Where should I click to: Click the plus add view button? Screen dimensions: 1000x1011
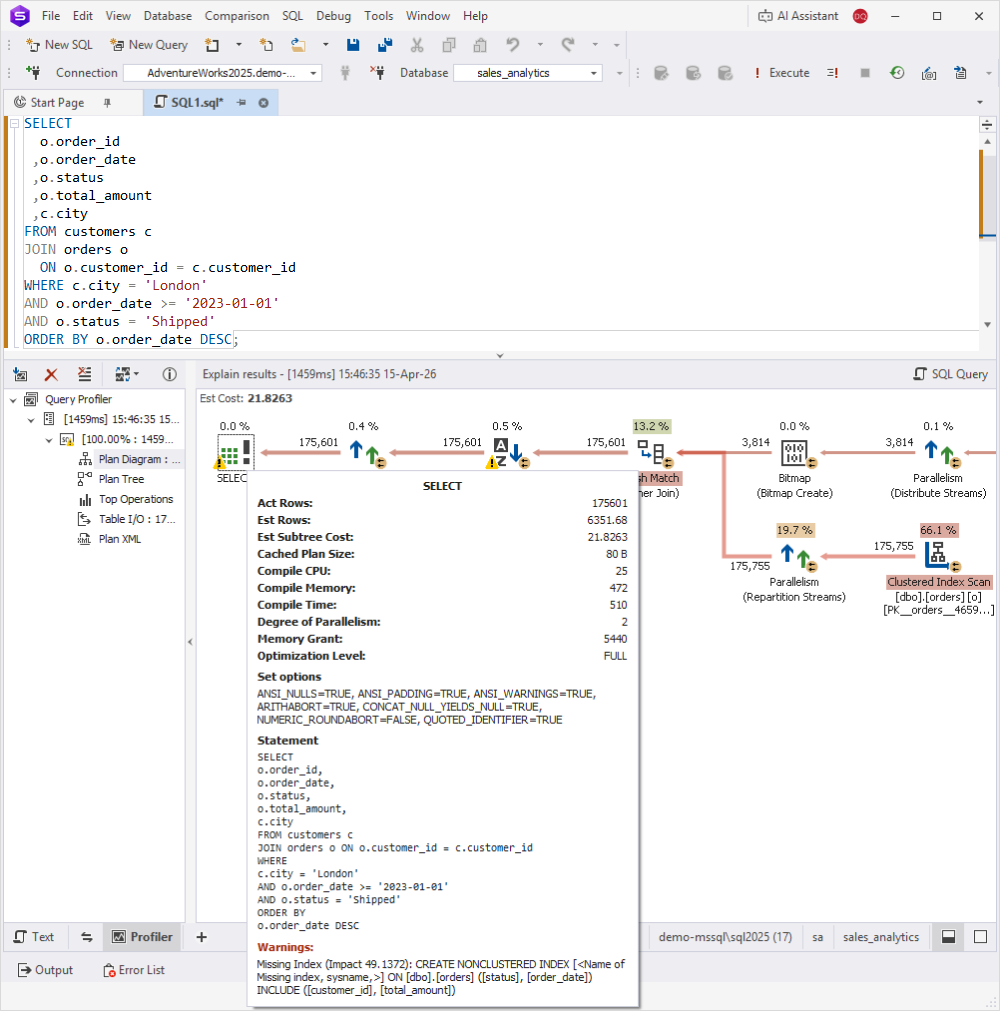pos(202,937)
